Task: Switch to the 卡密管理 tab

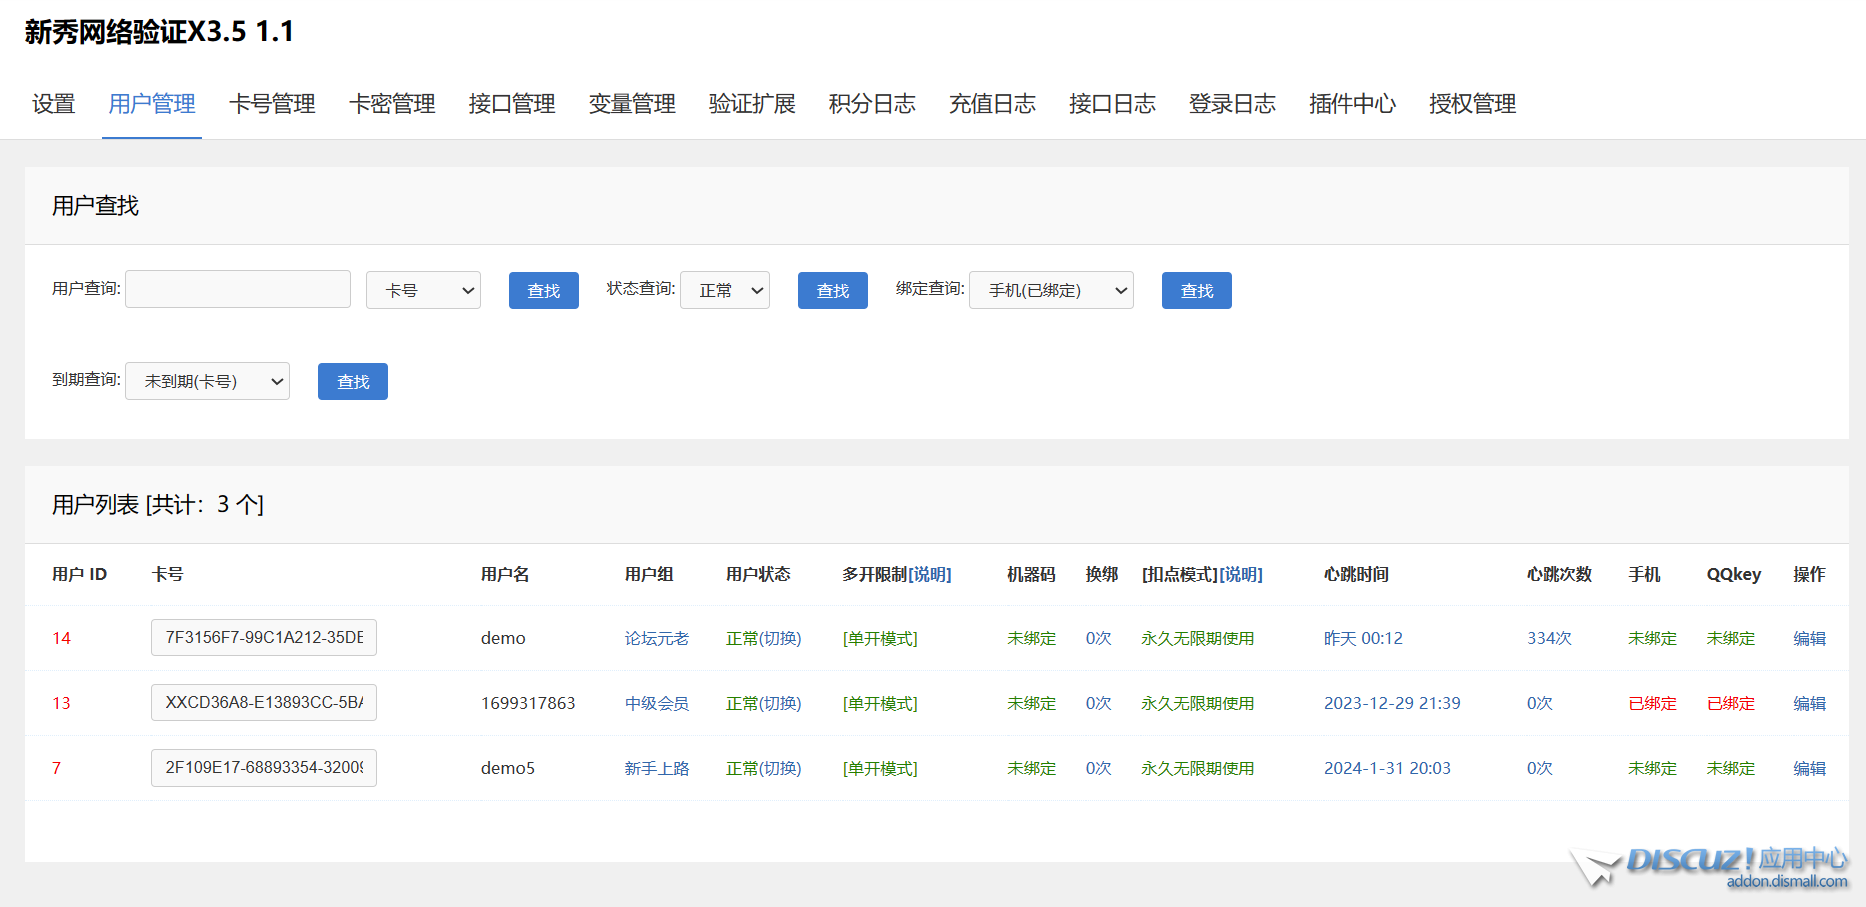Action: [x=392, y=104]
